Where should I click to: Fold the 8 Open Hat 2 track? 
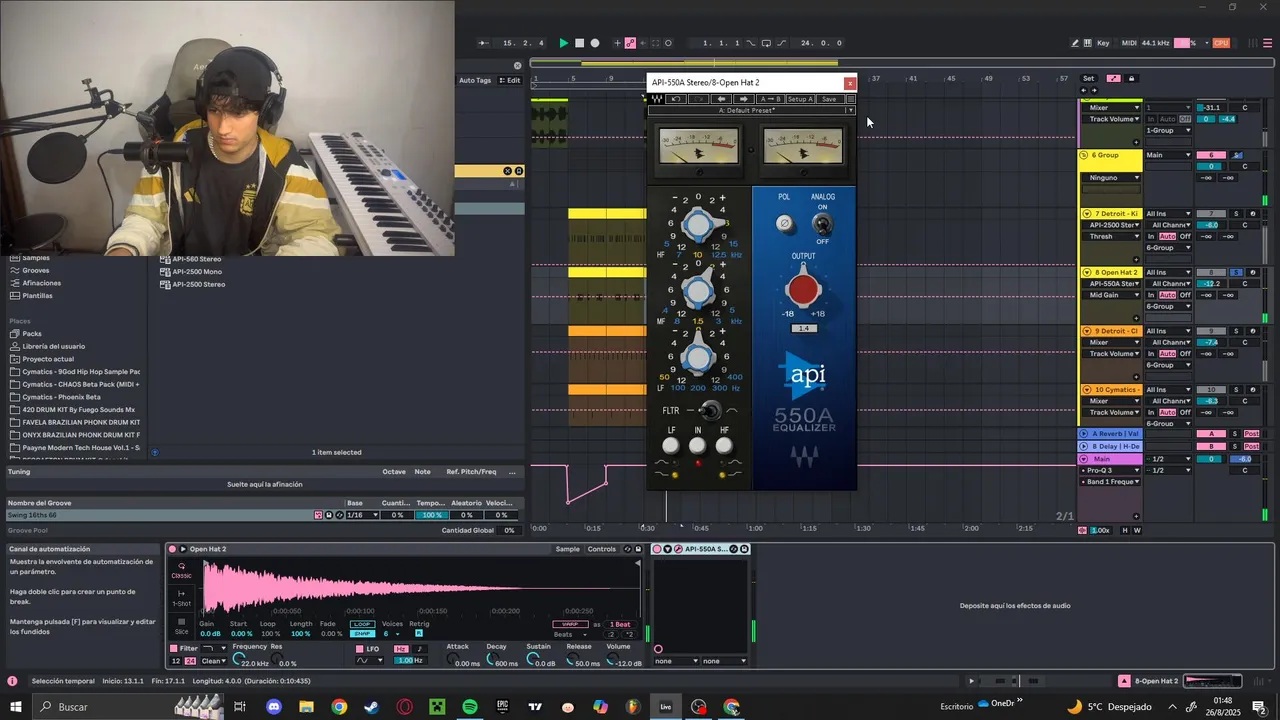[x=1087, y=273]
